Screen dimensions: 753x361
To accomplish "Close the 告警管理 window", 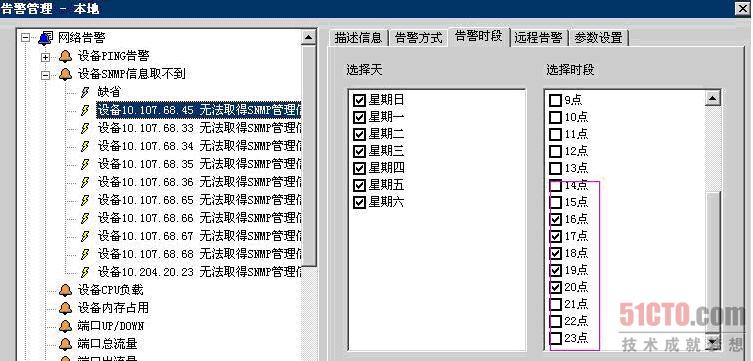I will [743, 8].
